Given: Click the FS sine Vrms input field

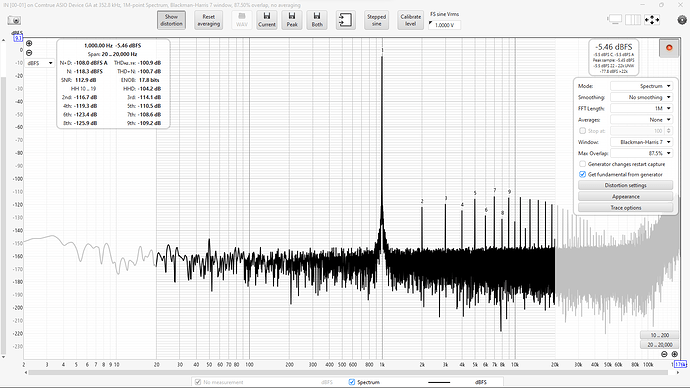Looking at the screenshot, I should (444, 25).
